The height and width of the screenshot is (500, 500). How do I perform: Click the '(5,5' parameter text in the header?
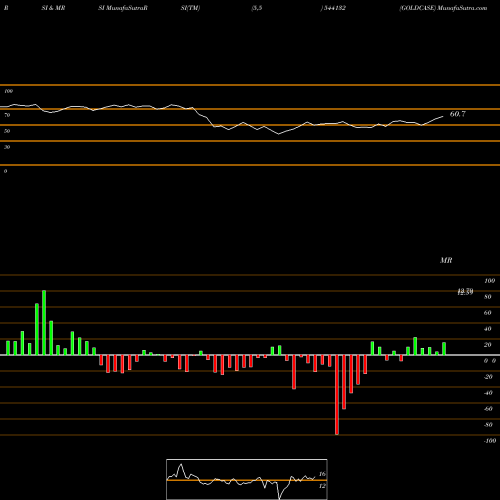pyautogui.click(x=257, y=8)
